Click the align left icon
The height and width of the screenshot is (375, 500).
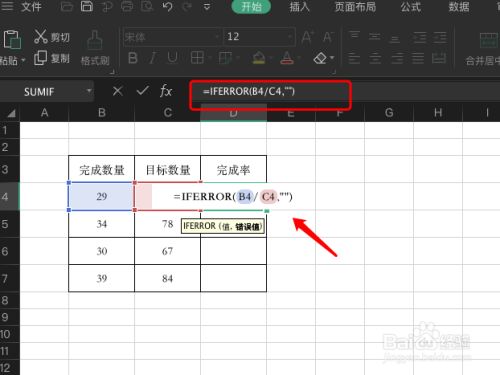click(354, 59)
